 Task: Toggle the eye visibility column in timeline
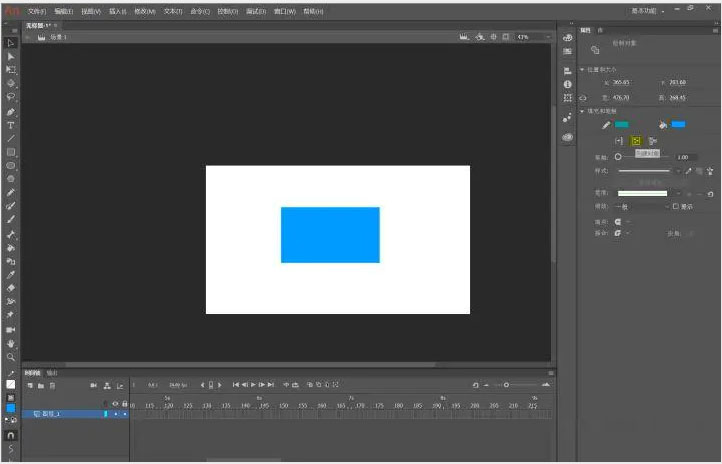pos(114,403)
